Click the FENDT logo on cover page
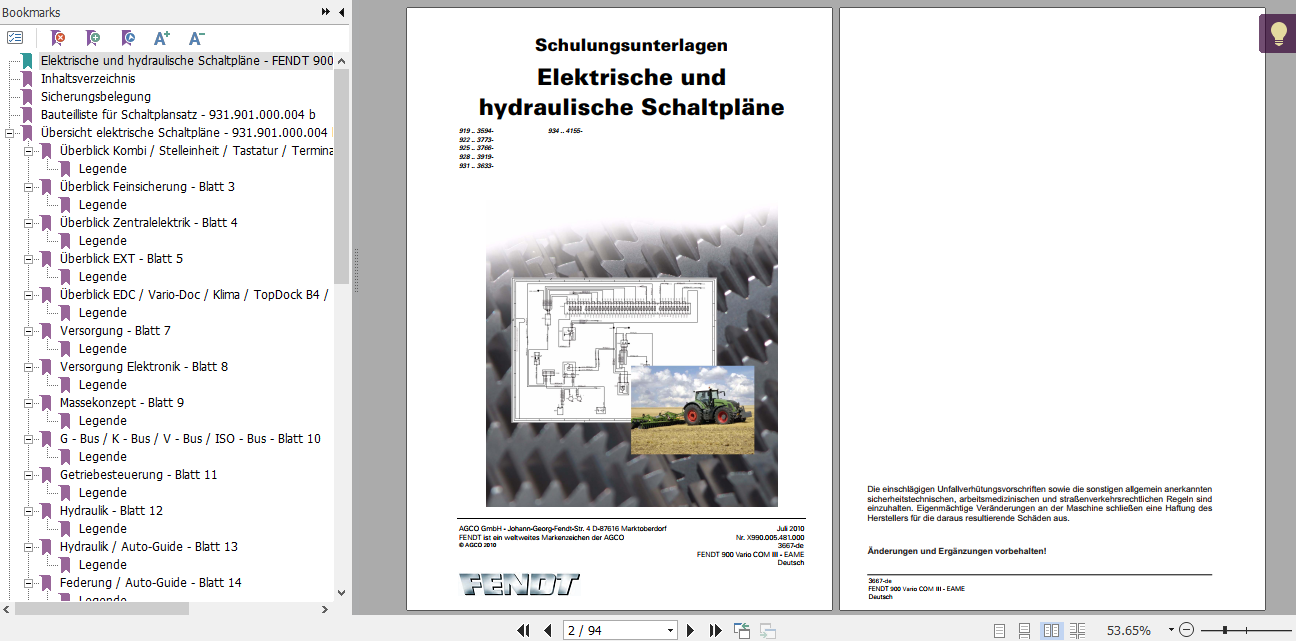This screenshot has width=1296, height=641. [x=520, y=585]
